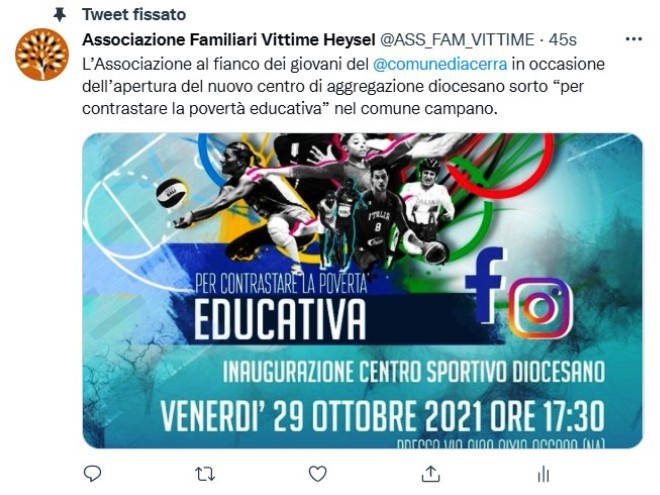Click the volleyball in the poster image
The height and width of the screenshot is (495, 660).
(172, 193)
